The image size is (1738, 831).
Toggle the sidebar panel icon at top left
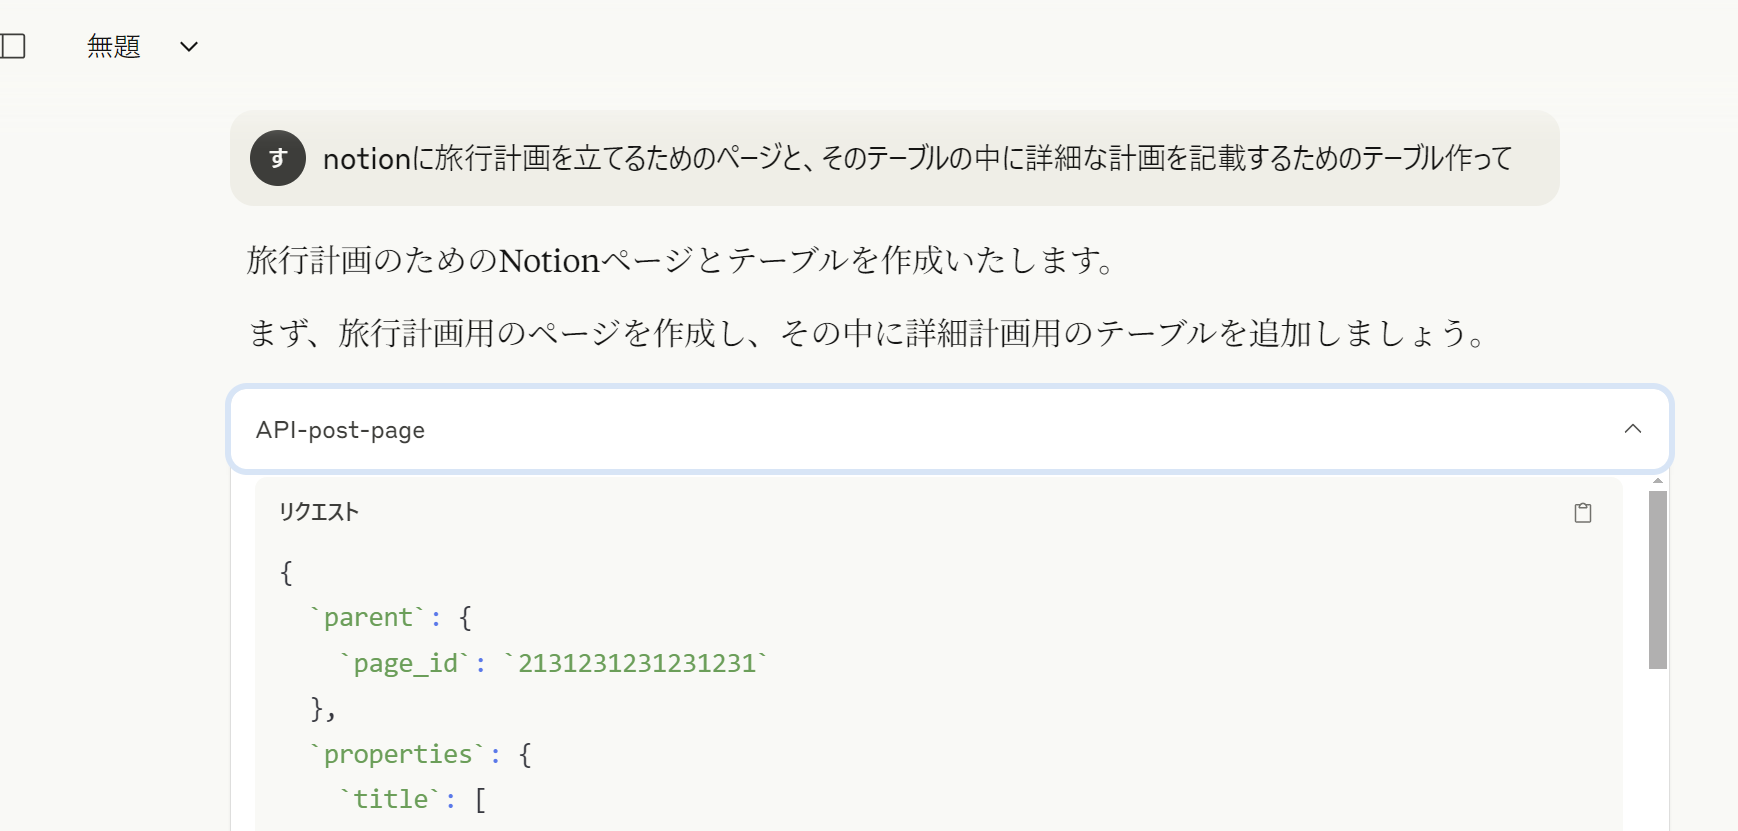(12, 46)
